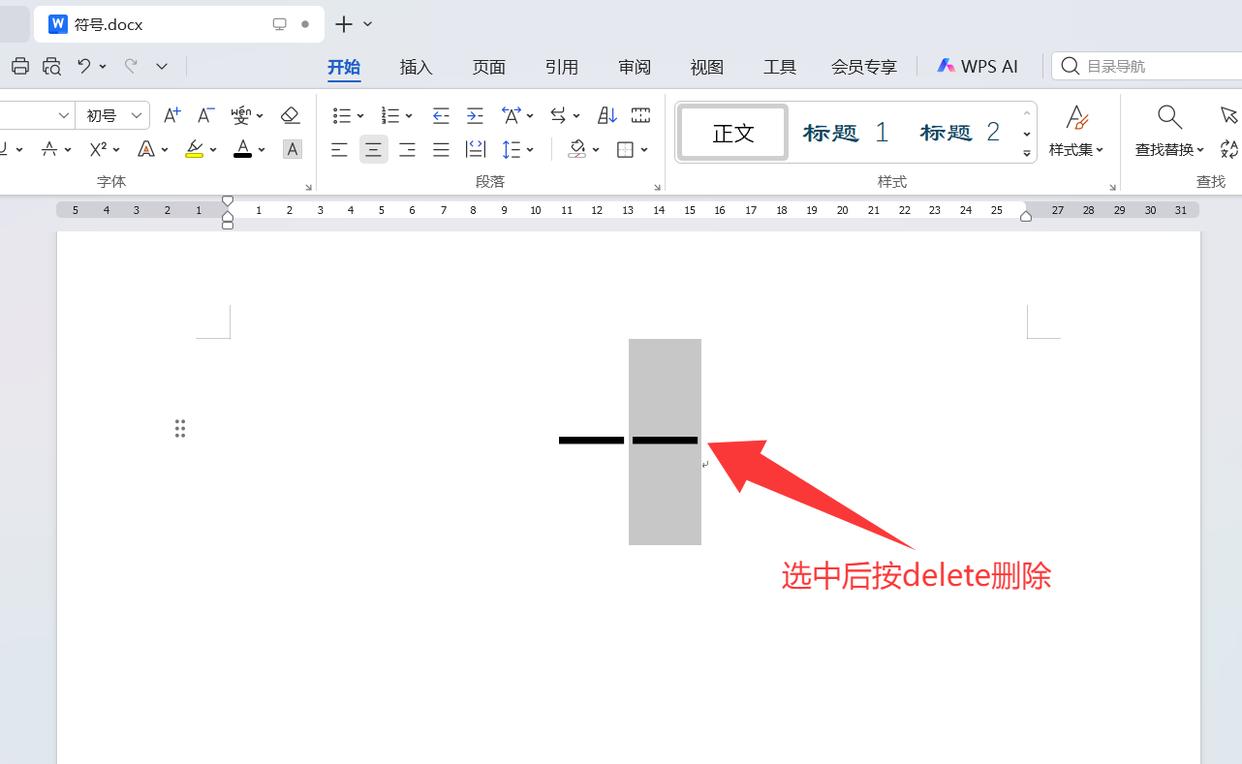Viewport: 1242px width, 764px height.
Task: Increase font size with the A+ icon
Action: pos(172,115)
